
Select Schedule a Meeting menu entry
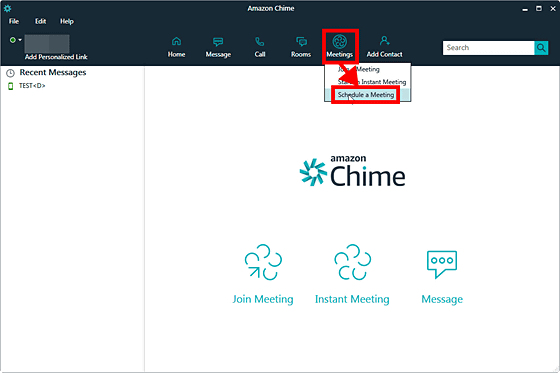(368, 95)
